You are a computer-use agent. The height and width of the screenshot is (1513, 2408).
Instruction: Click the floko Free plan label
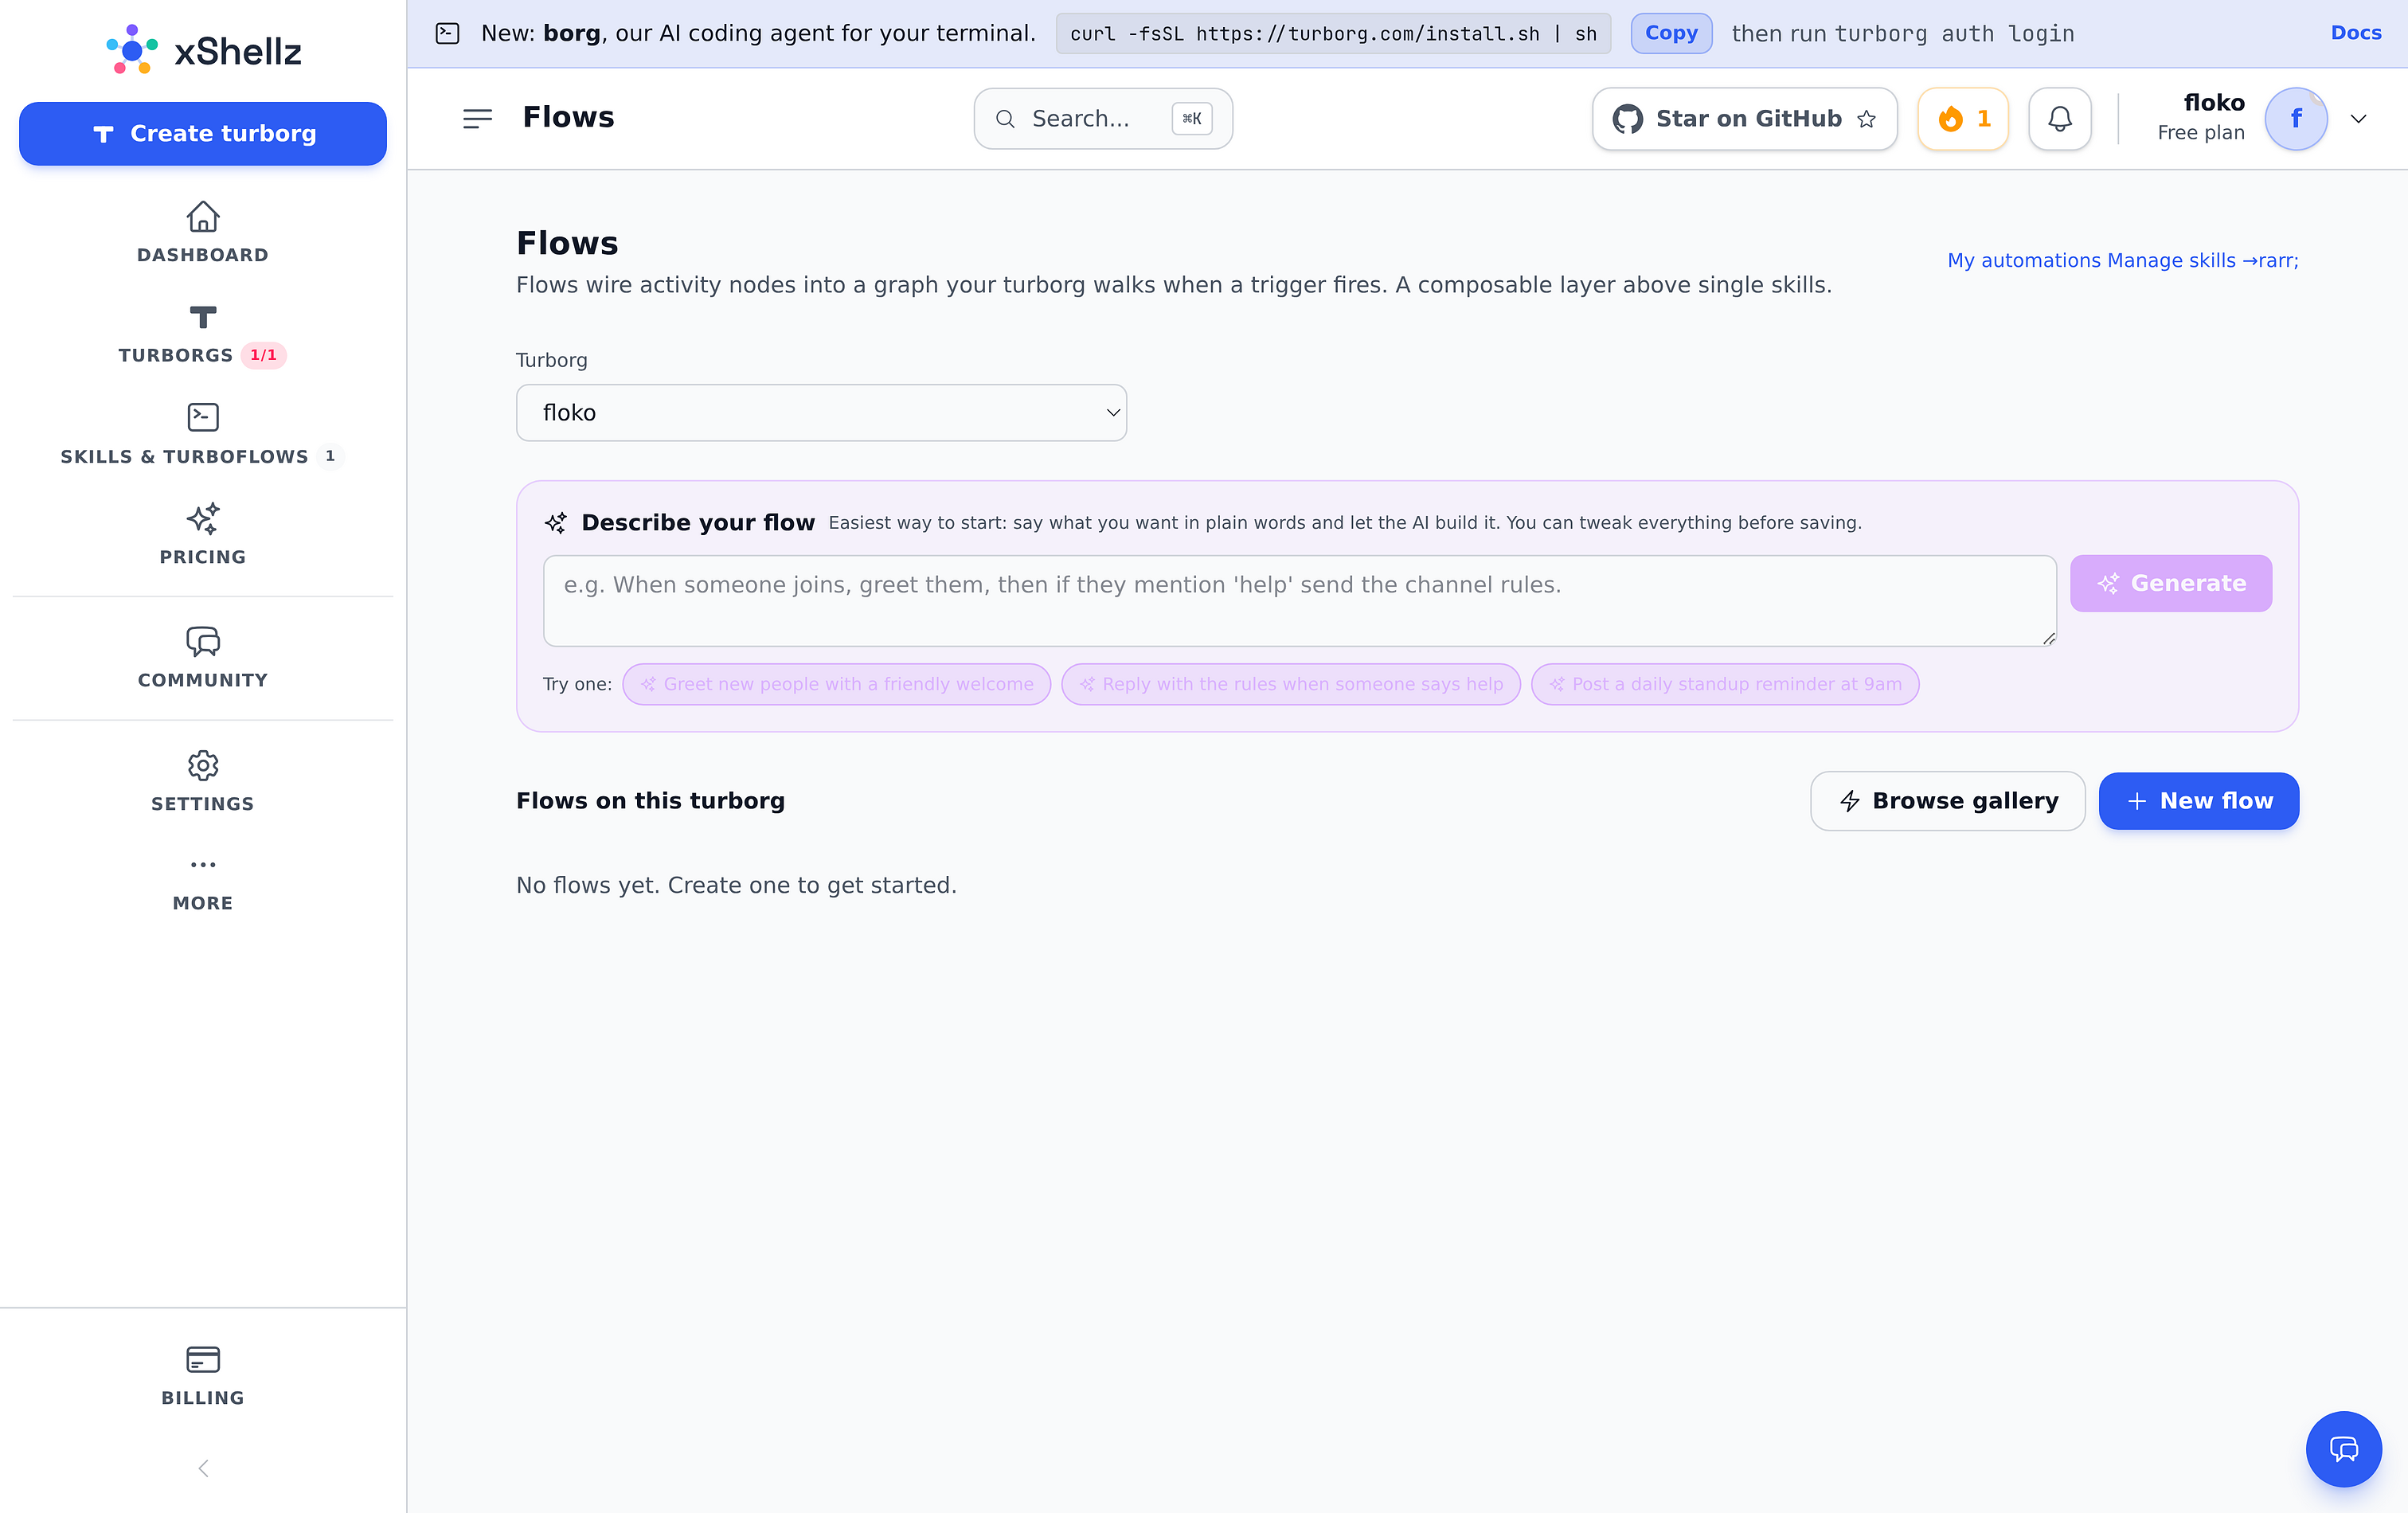tap(2200, 118)
